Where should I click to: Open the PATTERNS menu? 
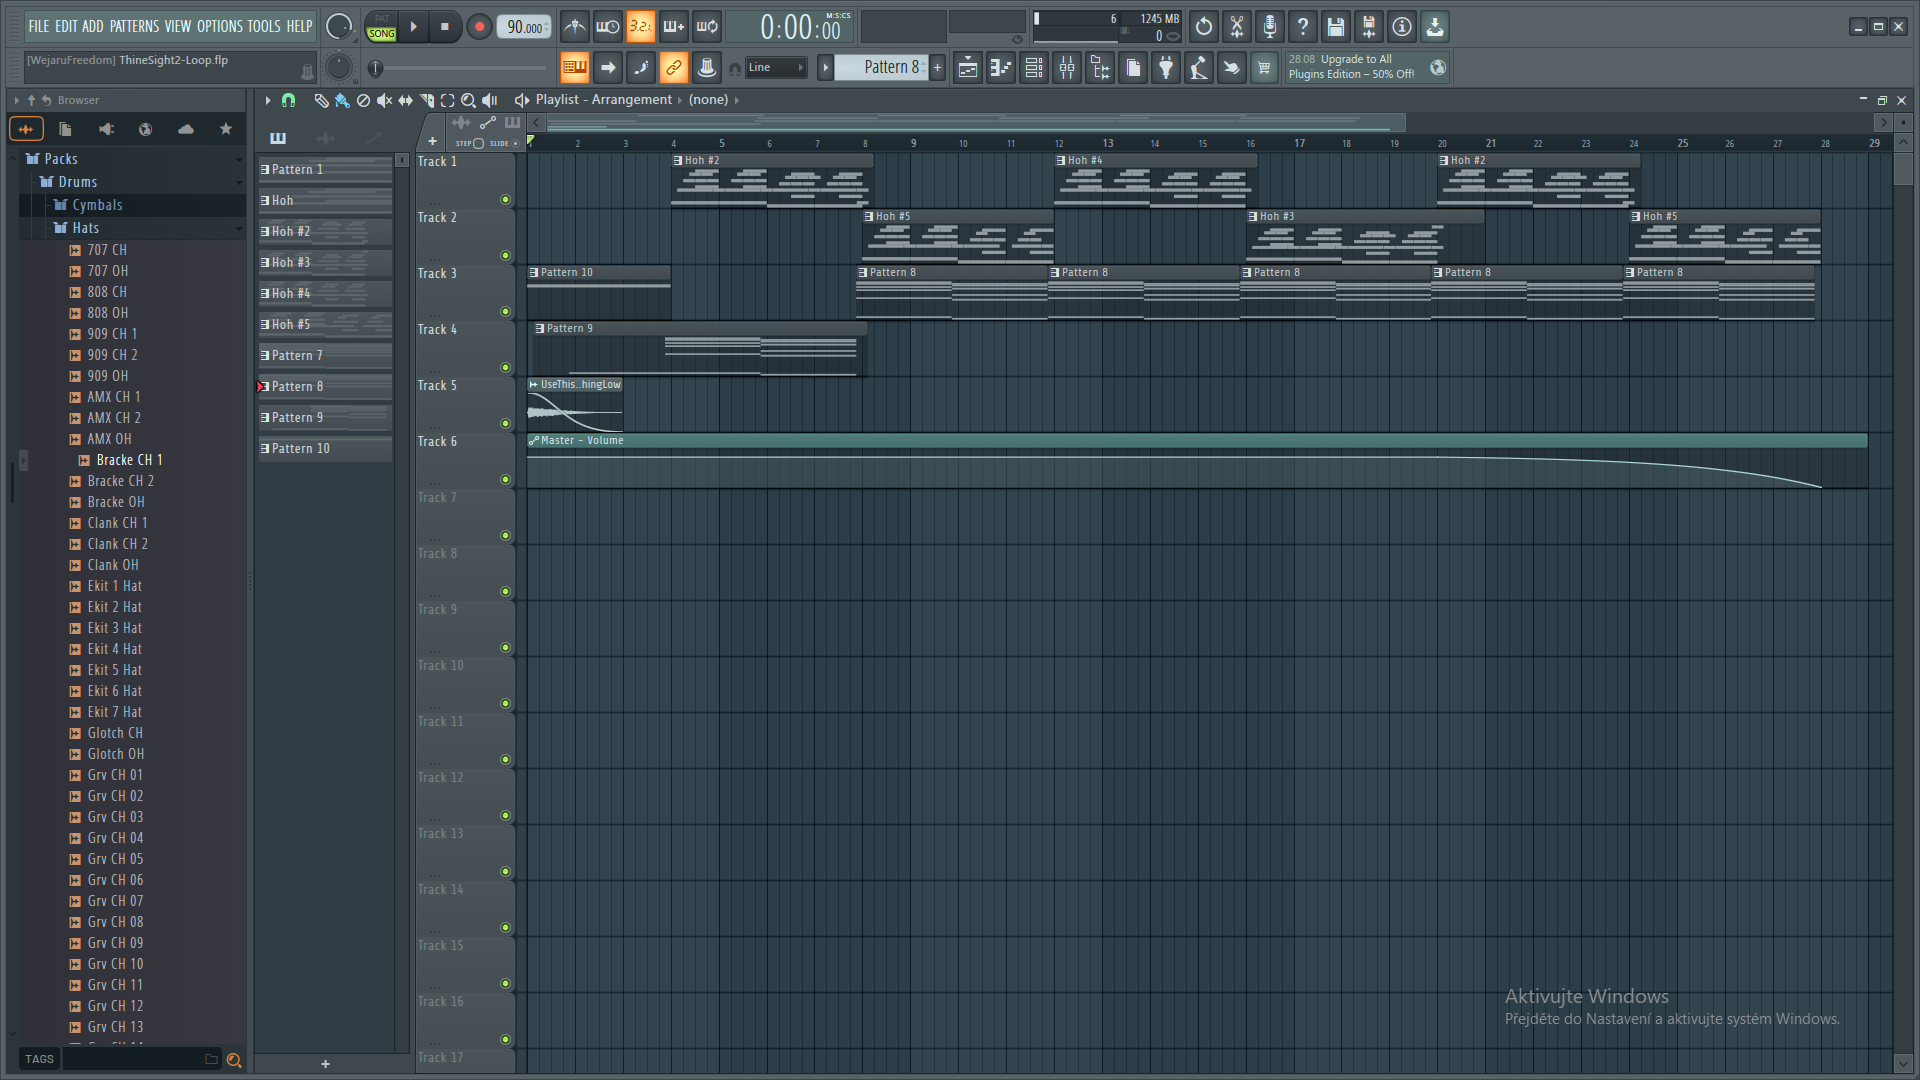(134, 27)
